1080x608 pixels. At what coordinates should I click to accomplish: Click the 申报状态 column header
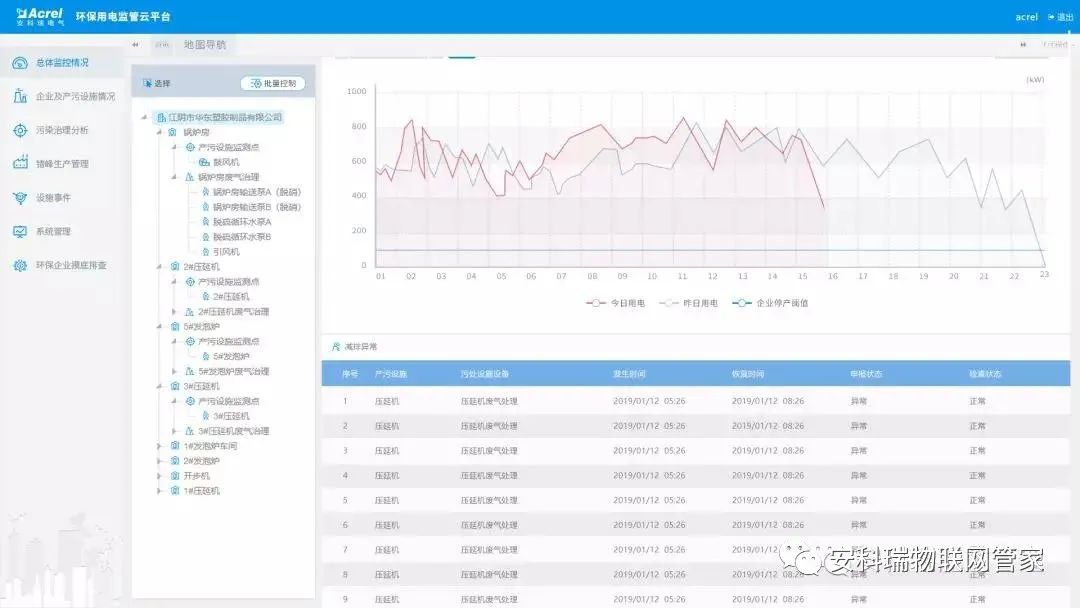point(866,374)
